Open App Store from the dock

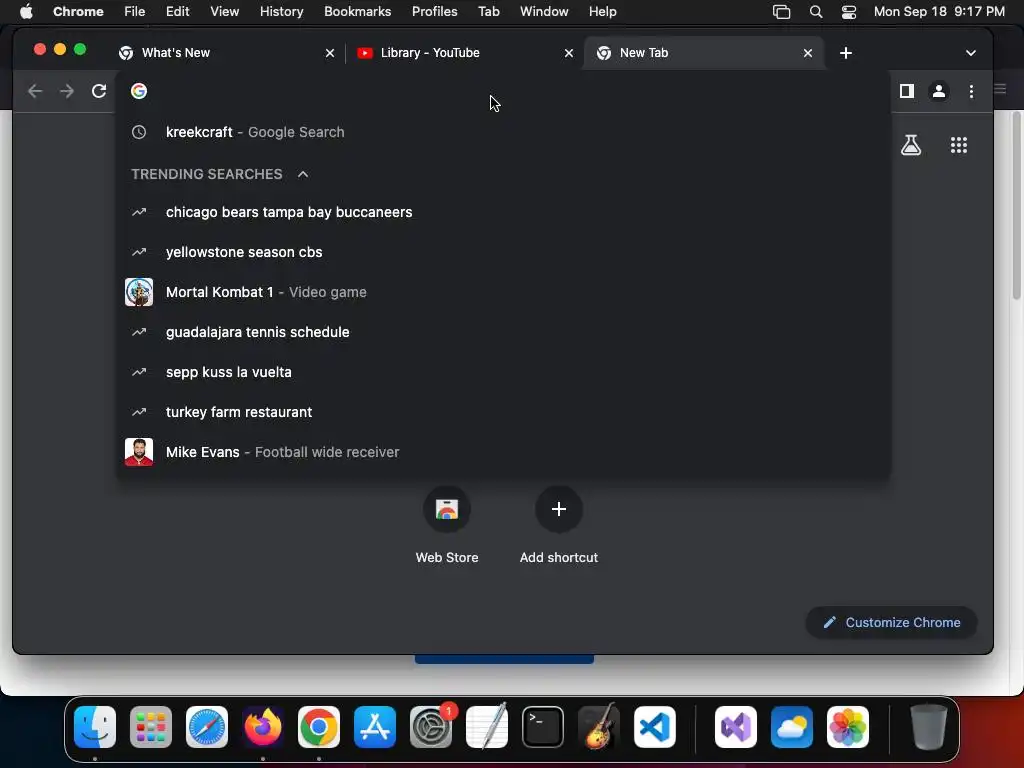[375, 727]
